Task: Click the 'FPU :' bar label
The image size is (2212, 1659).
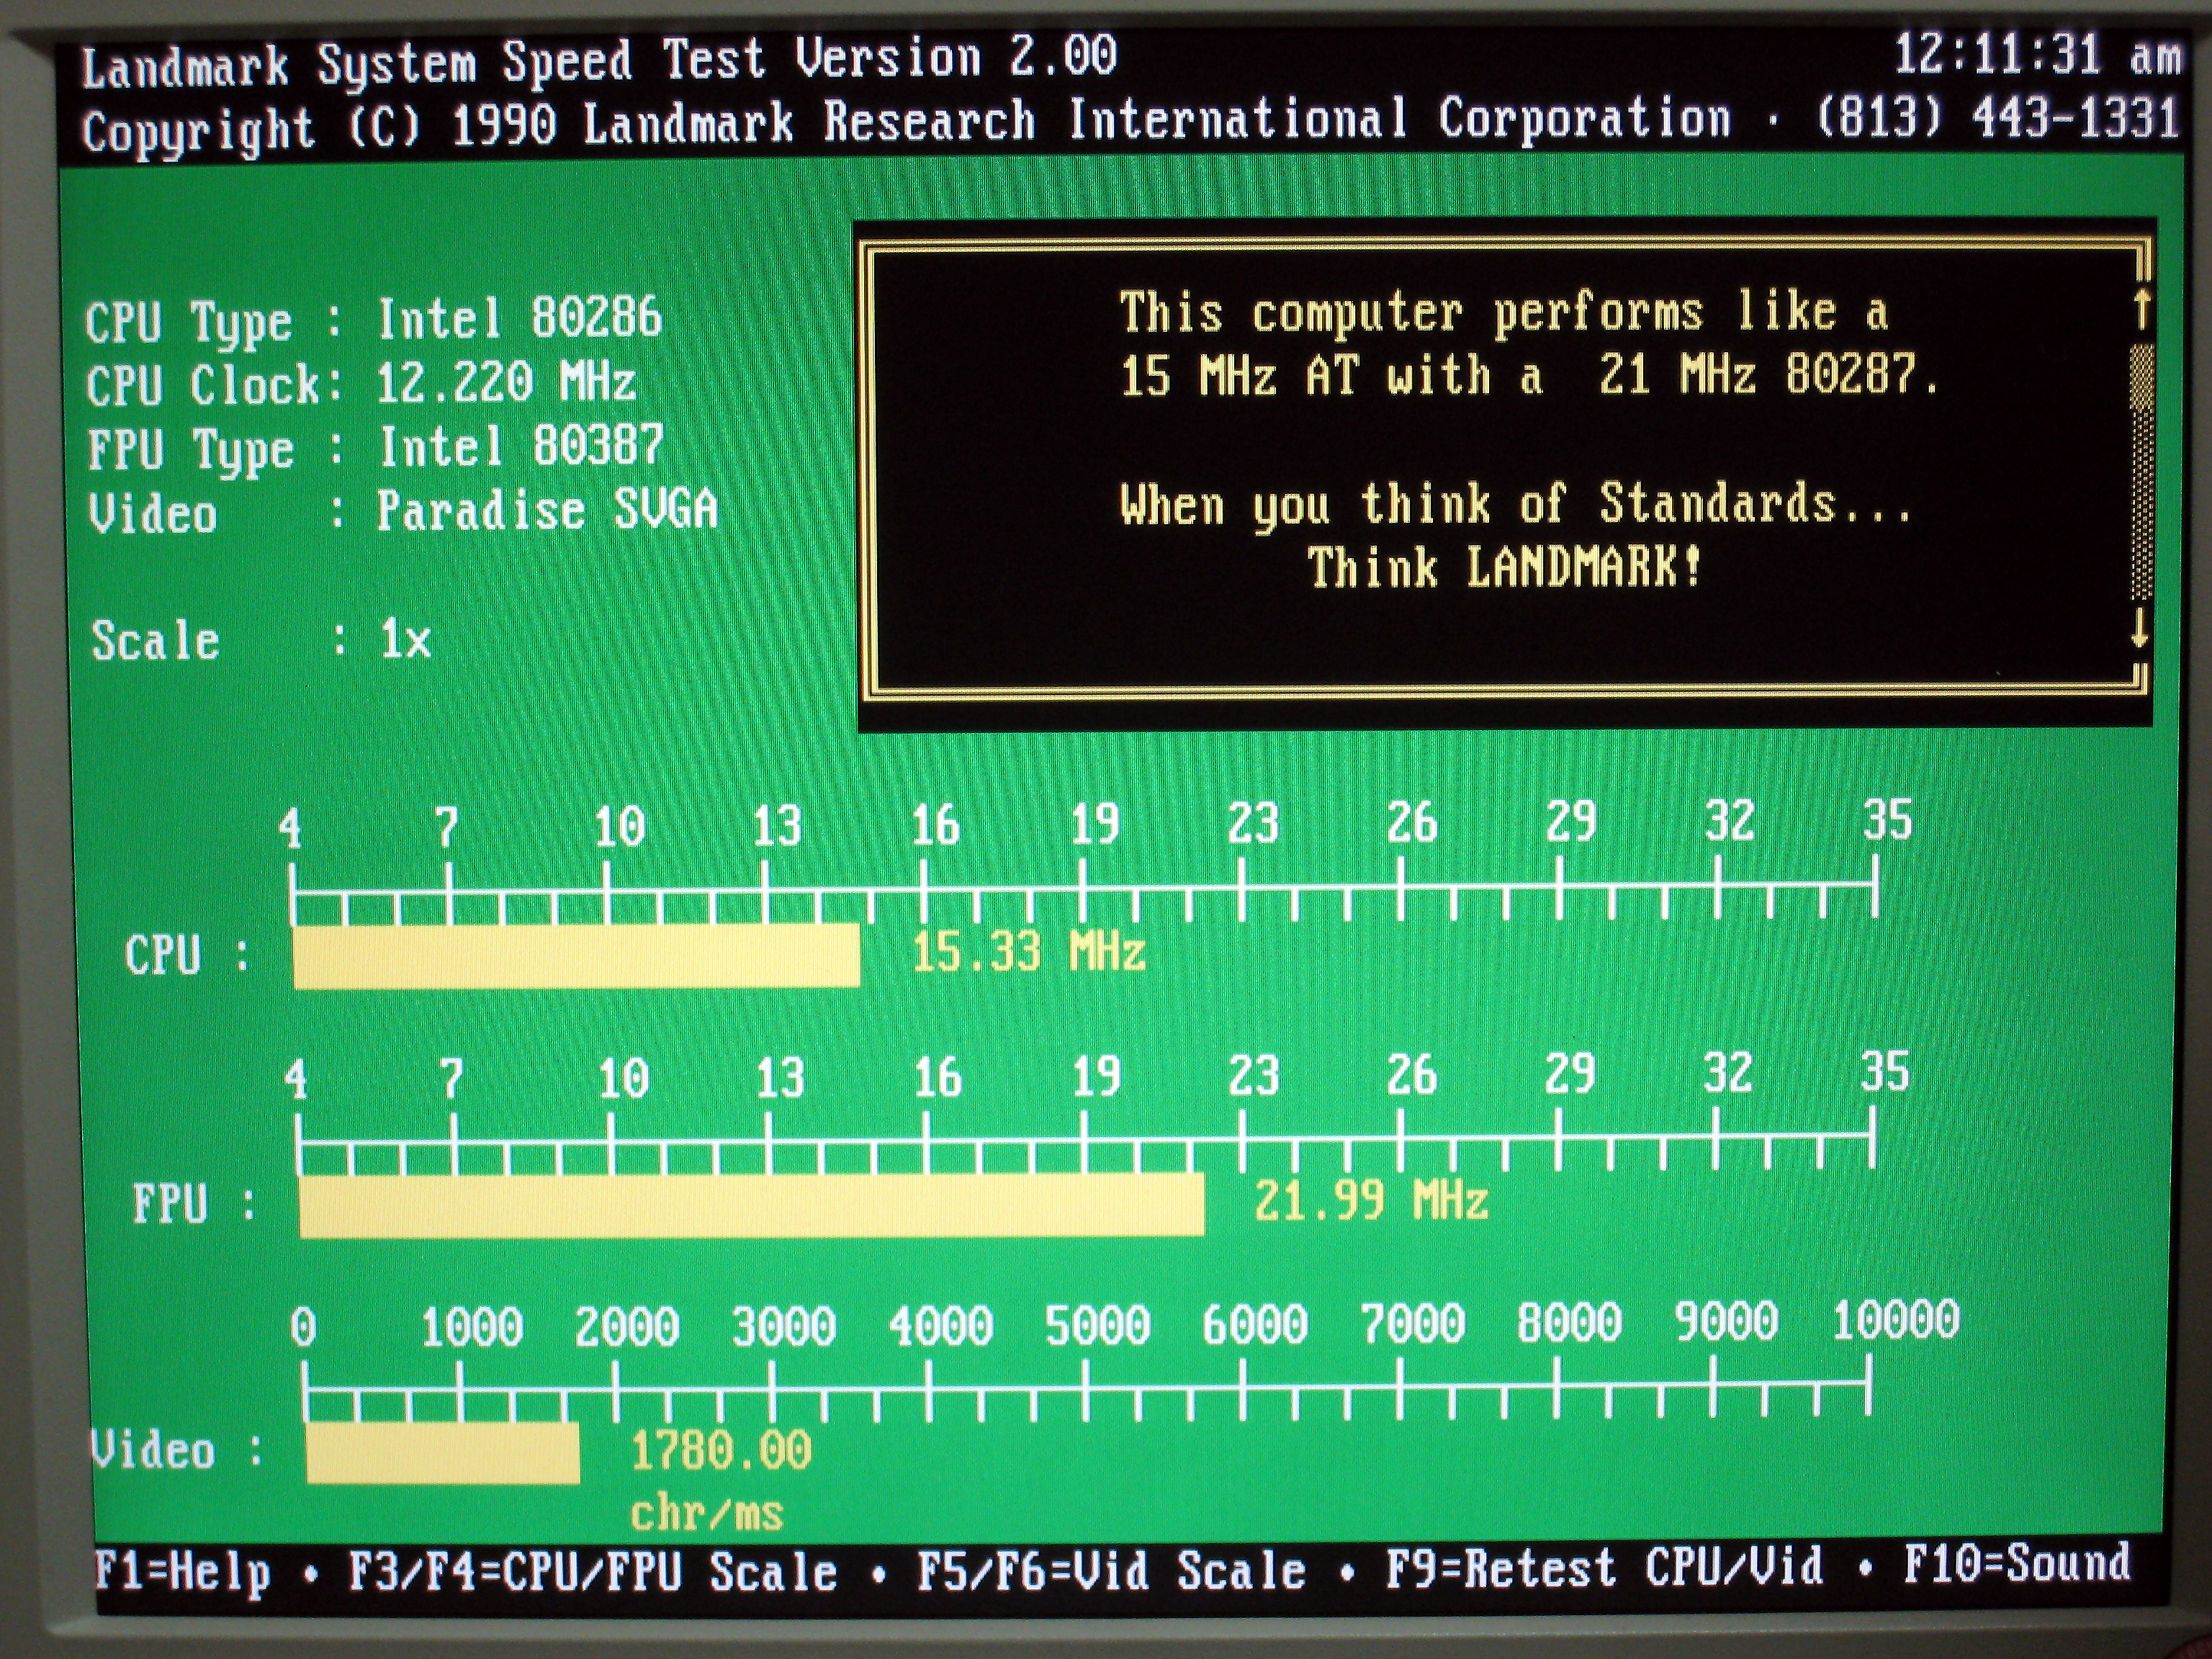Action: pyautogui.click(x=194, y=1203)
